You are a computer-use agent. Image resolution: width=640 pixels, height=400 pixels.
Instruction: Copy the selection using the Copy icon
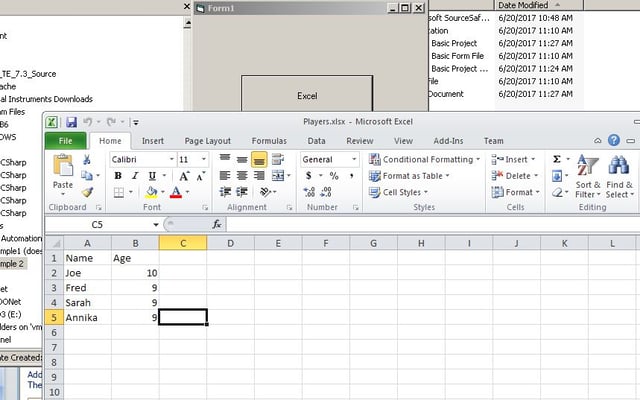[87, 176]
